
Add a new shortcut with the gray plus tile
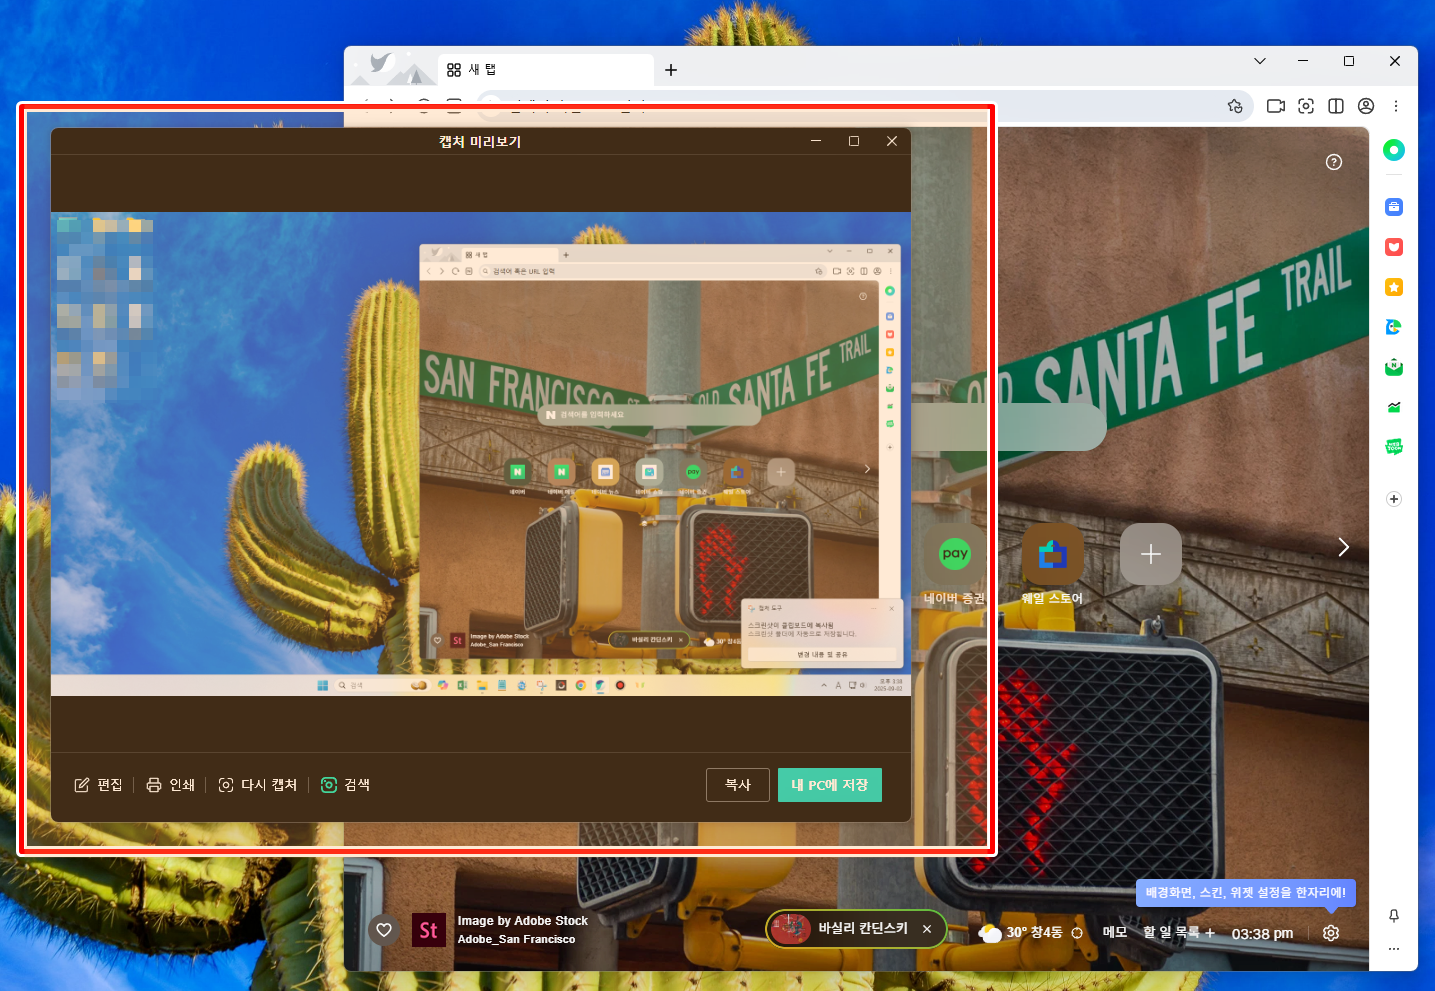point(1151,554)
